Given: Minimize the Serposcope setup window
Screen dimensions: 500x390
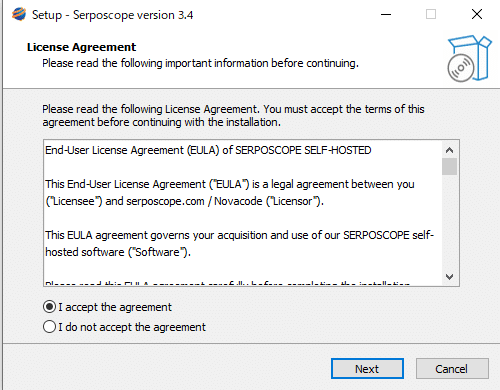Looking at the screenshot, I should (x=386, y=14).
